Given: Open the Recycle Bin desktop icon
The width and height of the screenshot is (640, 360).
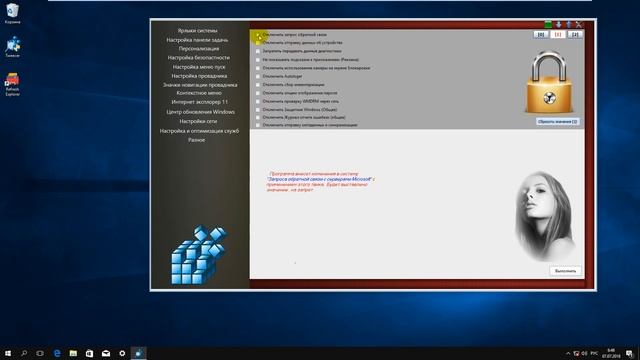Looking at the screenshot, I should 12,13.
